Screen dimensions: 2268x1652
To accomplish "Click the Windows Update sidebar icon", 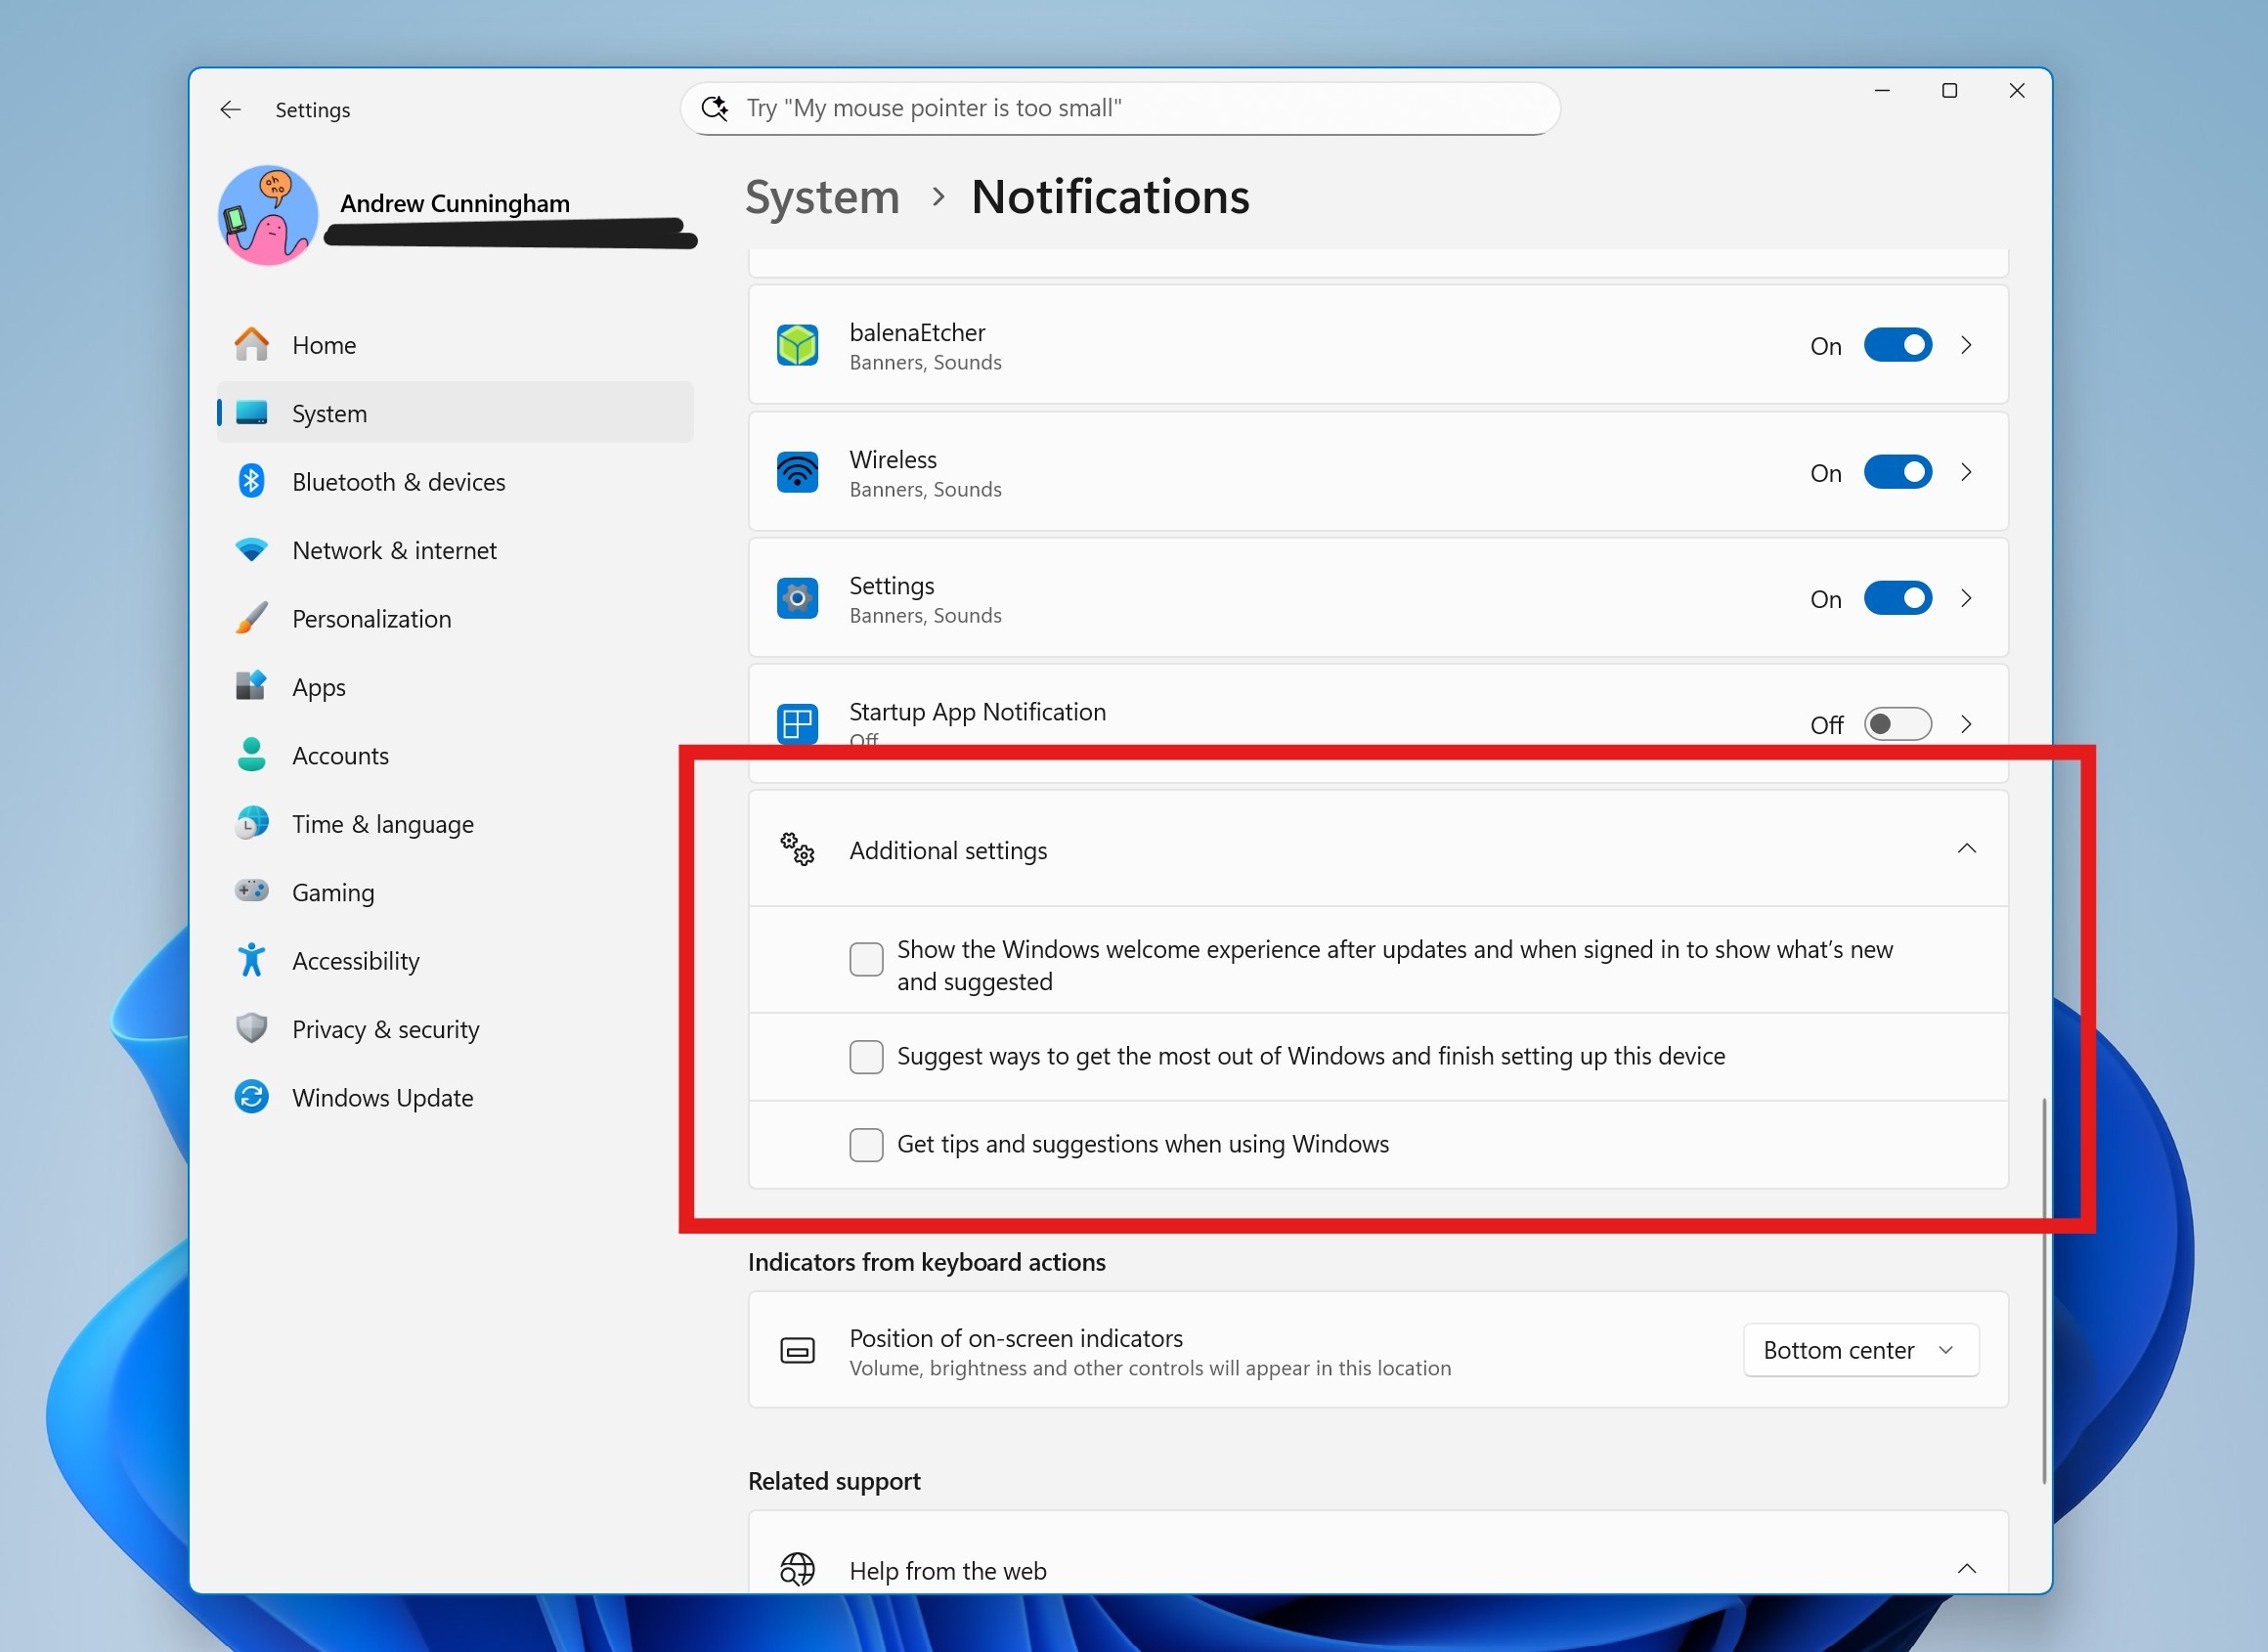I will 251,1098.
